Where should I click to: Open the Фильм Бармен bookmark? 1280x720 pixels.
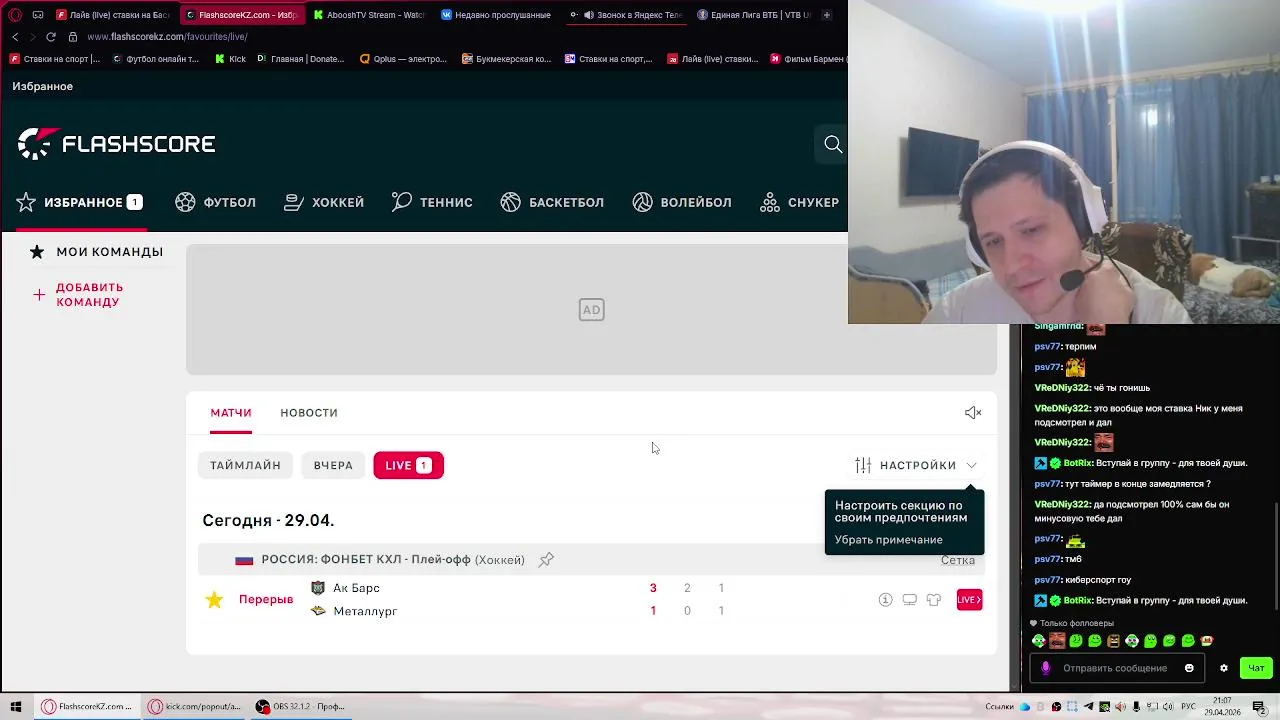807,59
